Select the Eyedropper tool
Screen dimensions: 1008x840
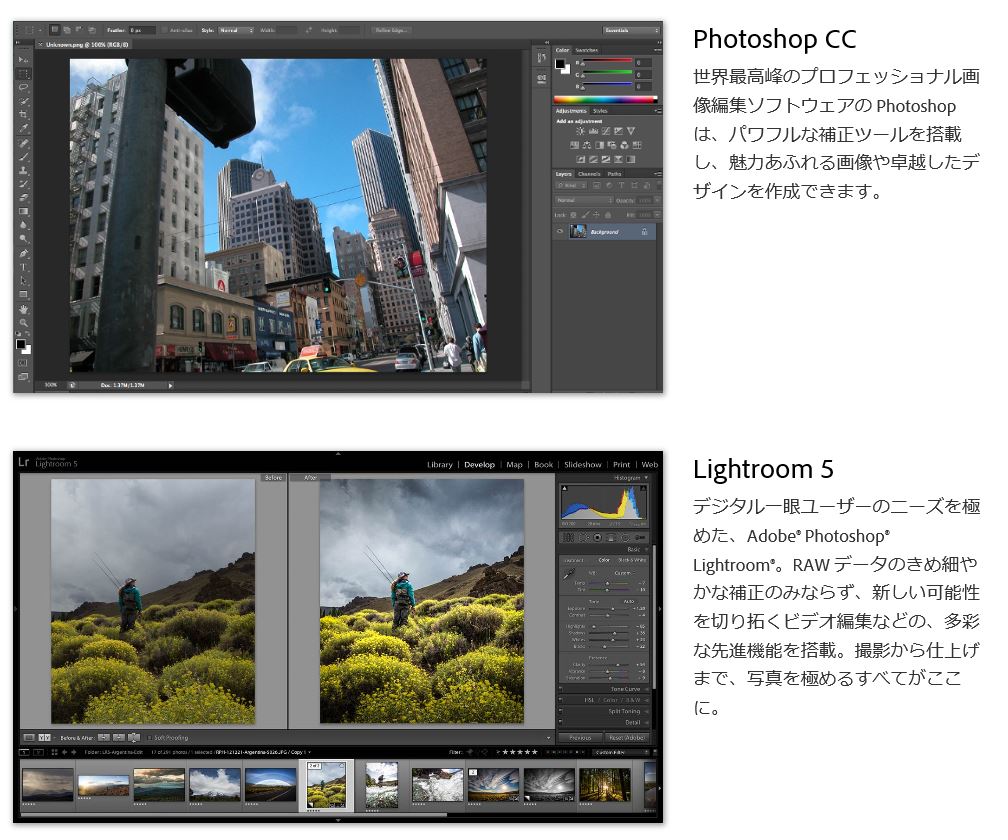pos(23,128)
